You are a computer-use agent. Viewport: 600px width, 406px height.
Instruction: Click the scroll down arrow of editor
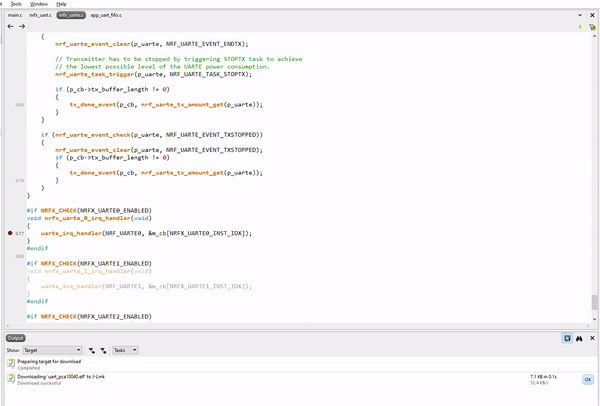(595, 319)
